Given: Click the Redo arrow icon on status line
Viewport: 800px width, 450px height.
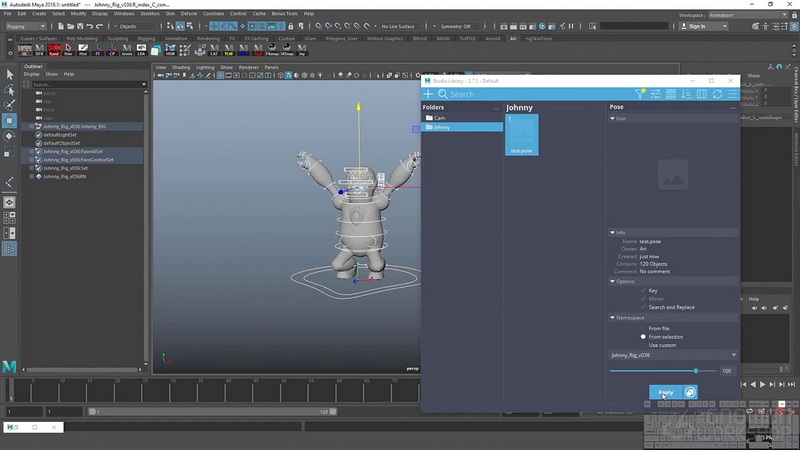Looking at the screenshot, I should (99, 26).
